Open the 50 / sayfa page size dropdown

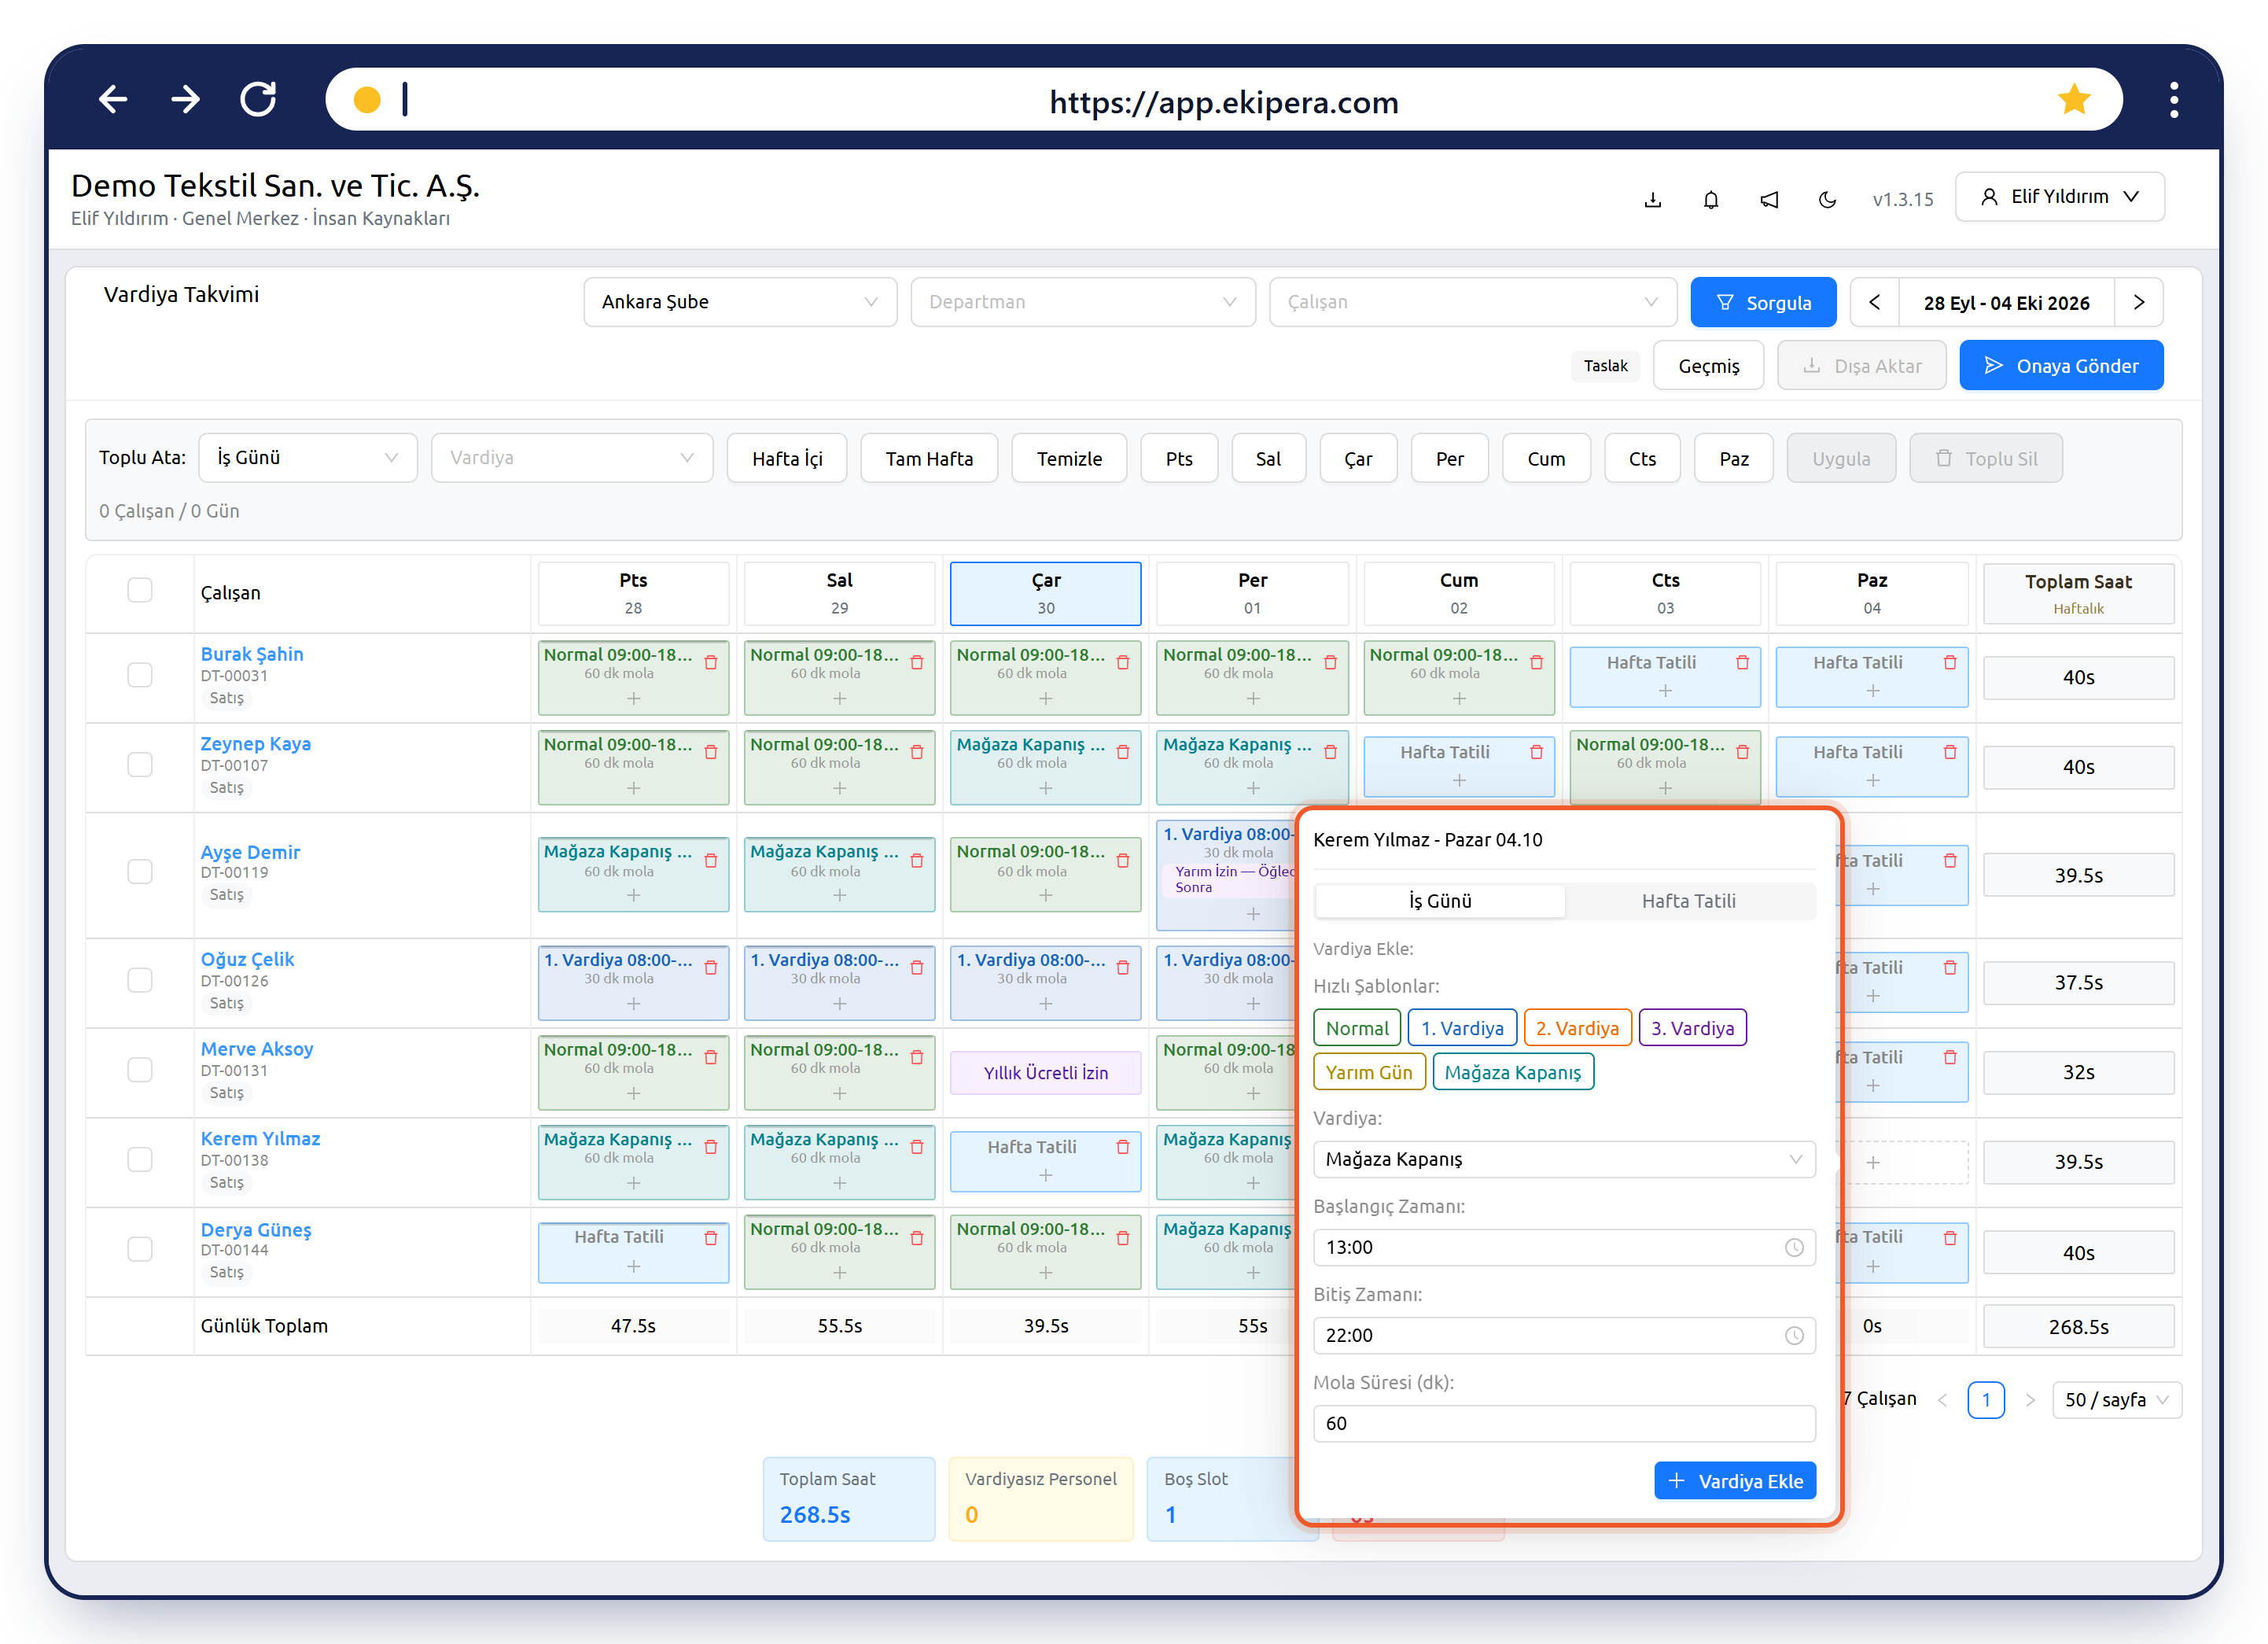(x=2116, y=1400)
